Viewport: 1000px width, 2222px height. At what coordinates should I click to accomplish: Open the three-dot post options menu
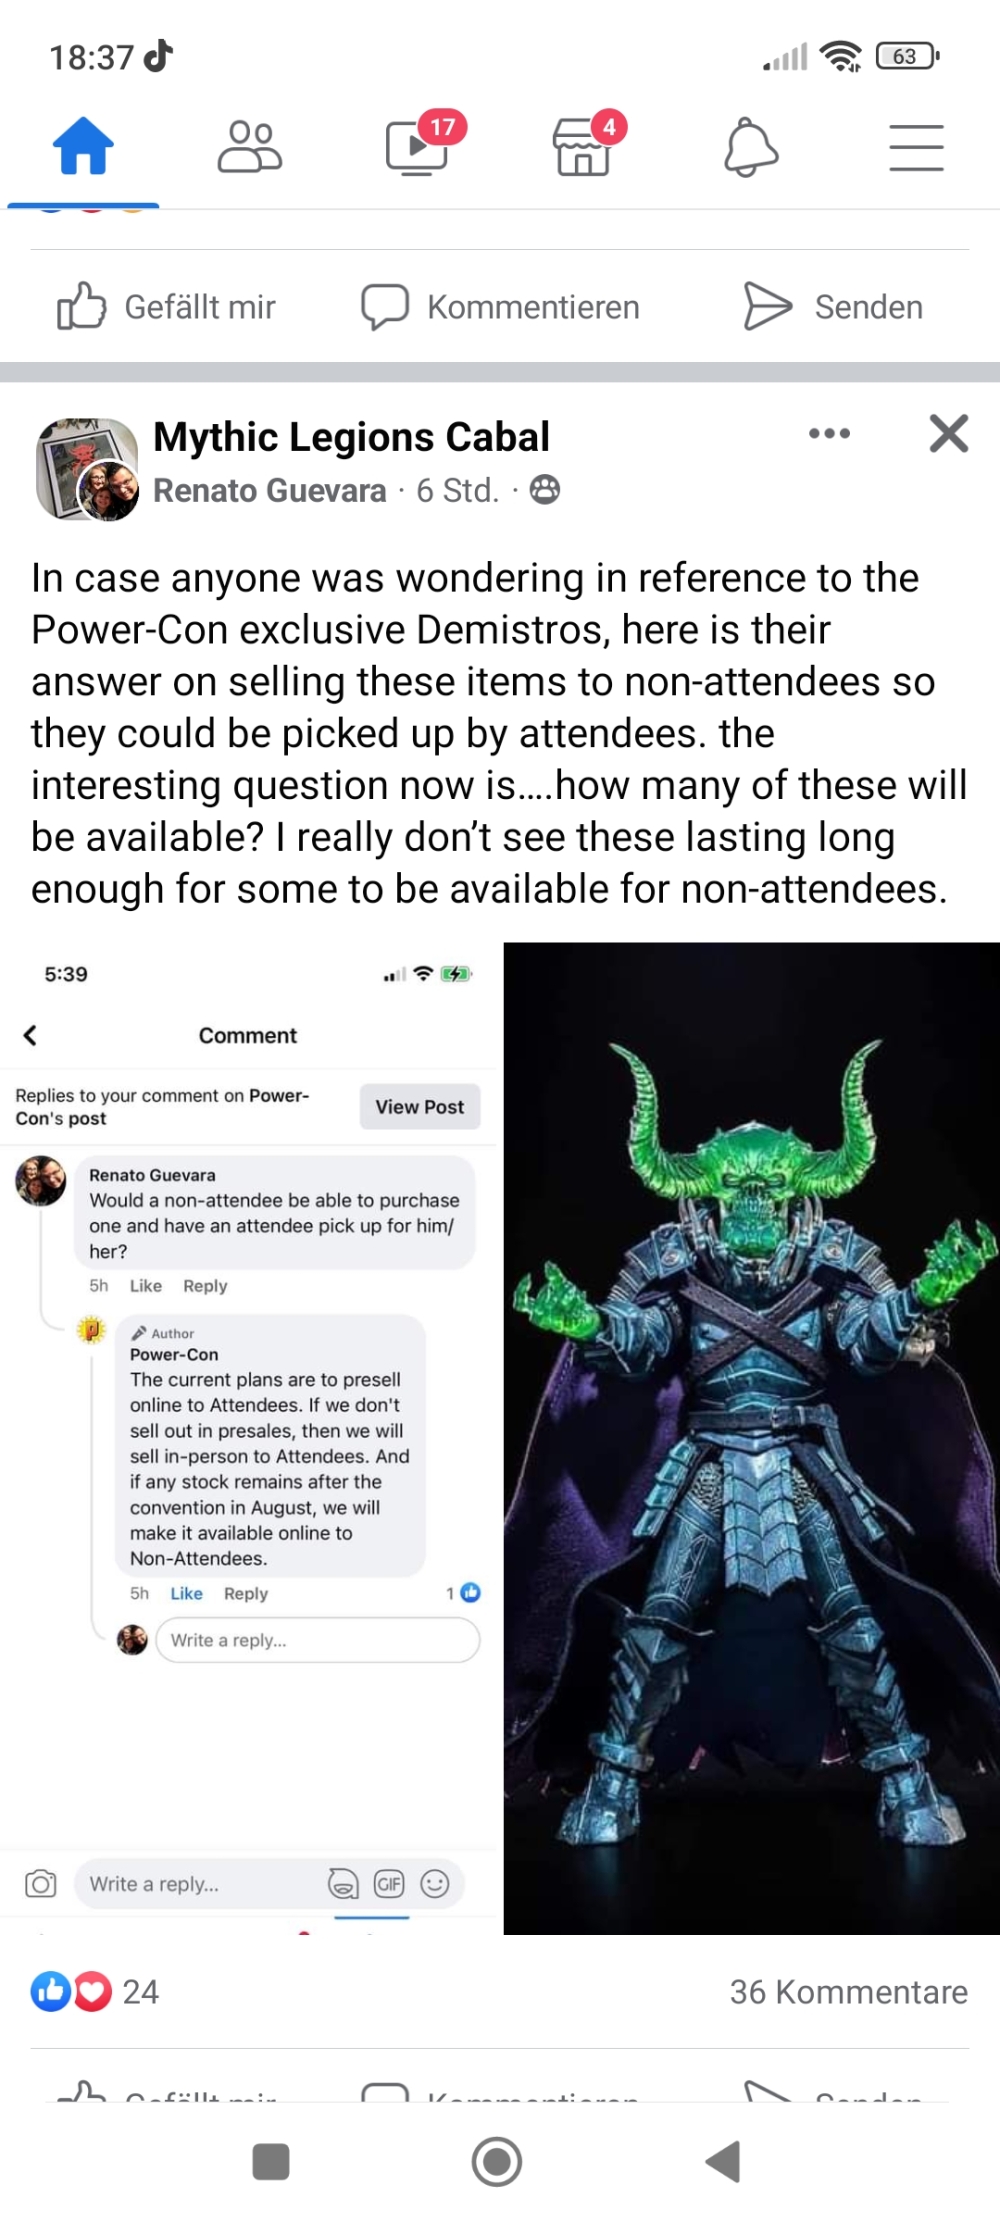[x=830, y=433]
